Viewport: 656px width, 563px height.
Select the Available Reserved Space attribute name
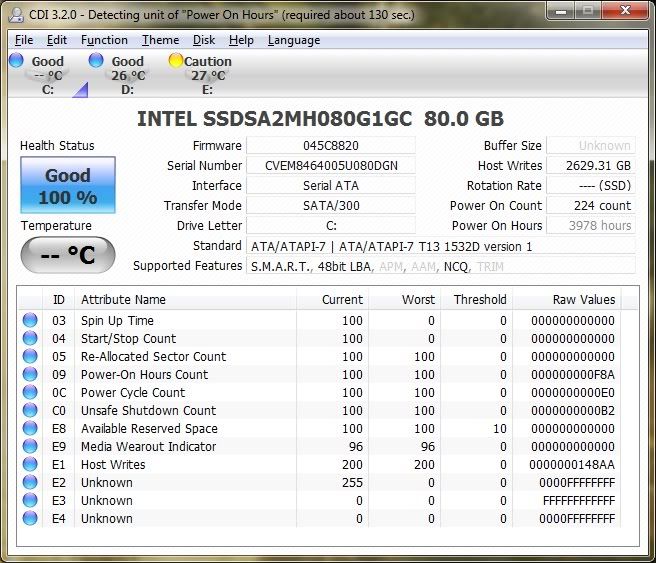(x=149, y=428)
